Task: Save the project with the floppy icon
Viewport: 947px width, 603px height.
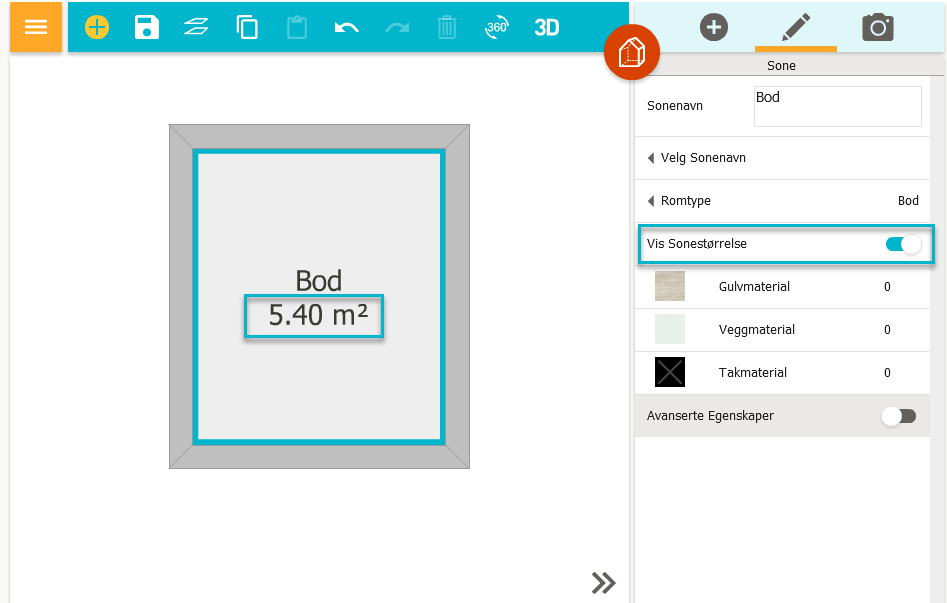Action: [x=147, y=27]
